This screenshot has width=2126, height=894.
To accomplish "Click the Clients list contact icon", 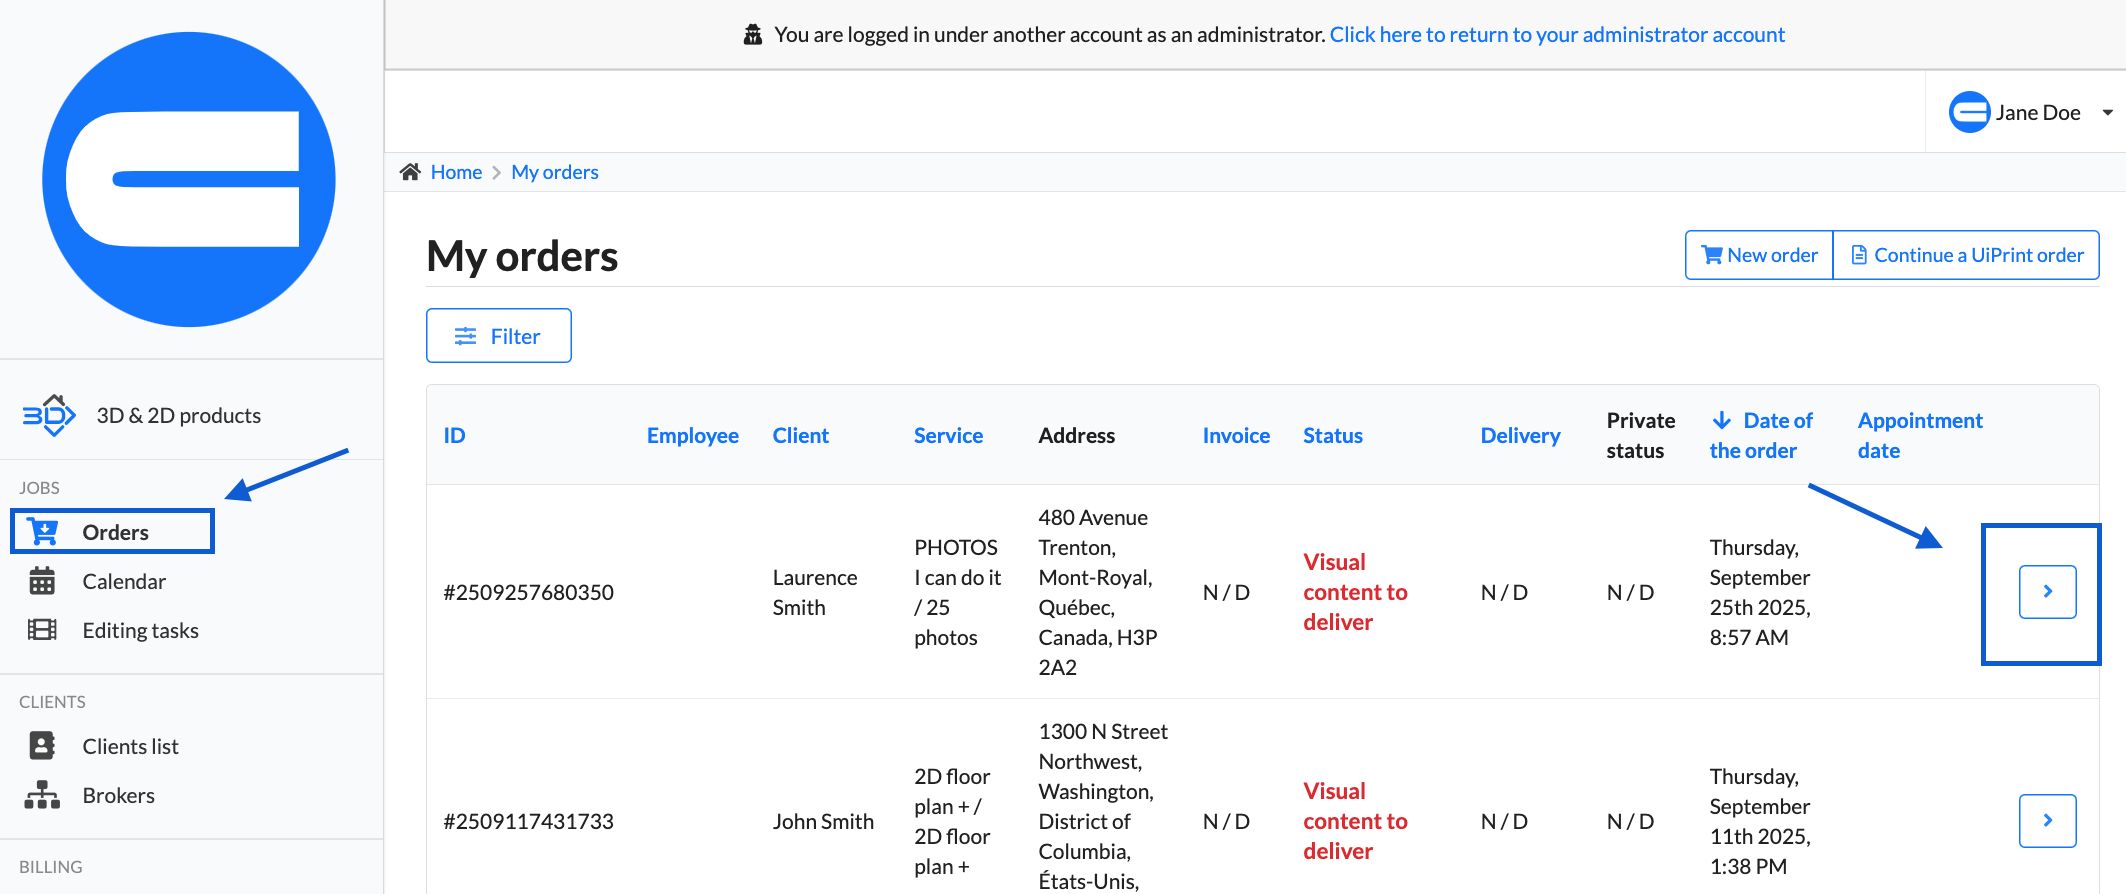I will [x=42, y=746].
